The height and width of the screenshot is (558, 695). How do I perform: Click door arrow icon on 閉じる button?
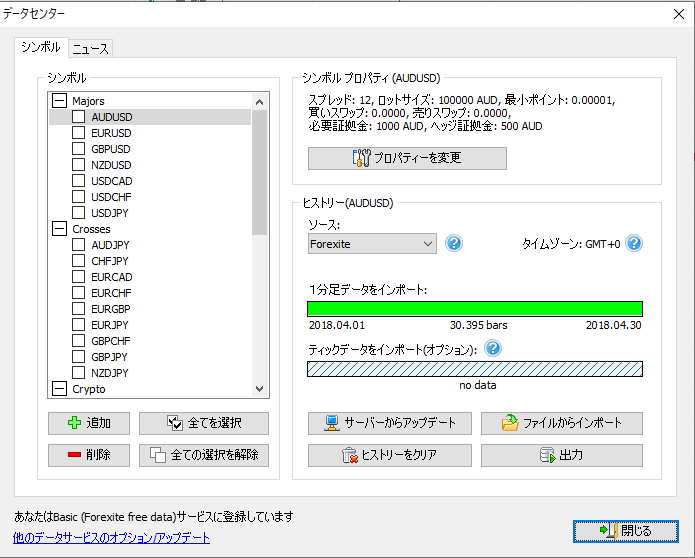coord(608,531)
